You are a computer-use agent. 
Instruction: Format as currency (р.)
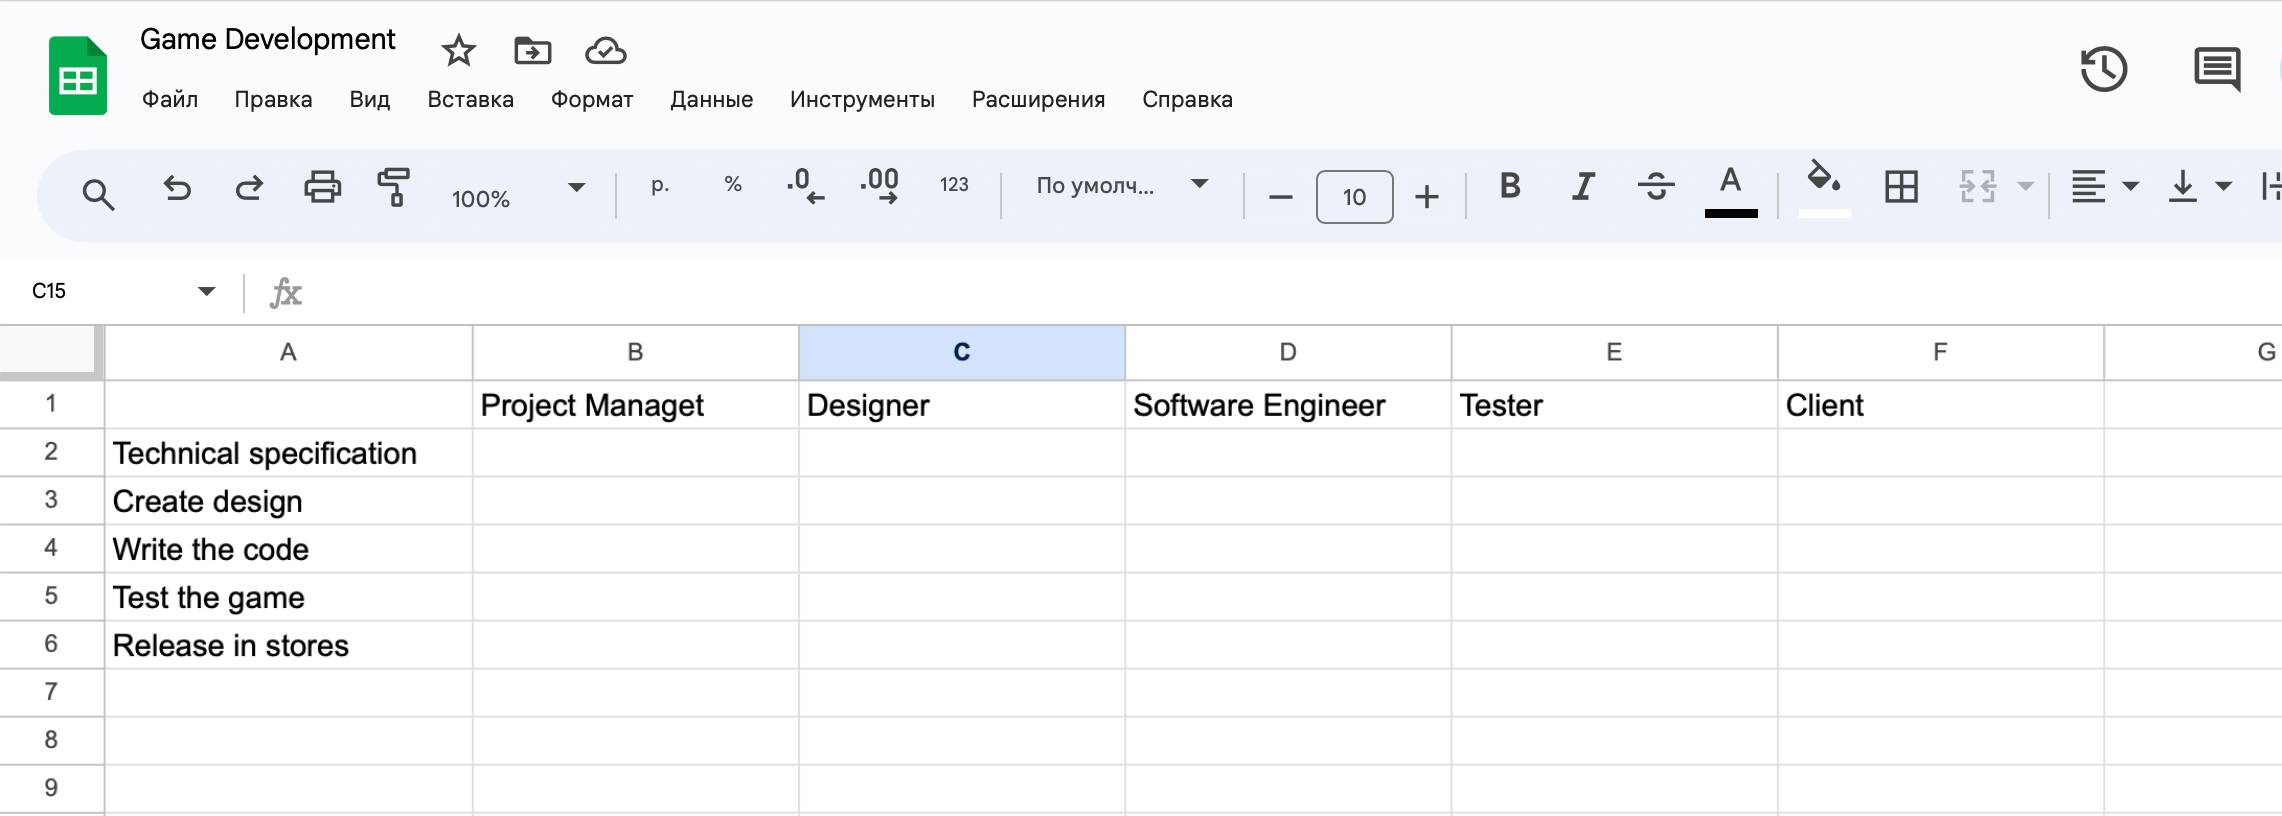click(660, 185)
